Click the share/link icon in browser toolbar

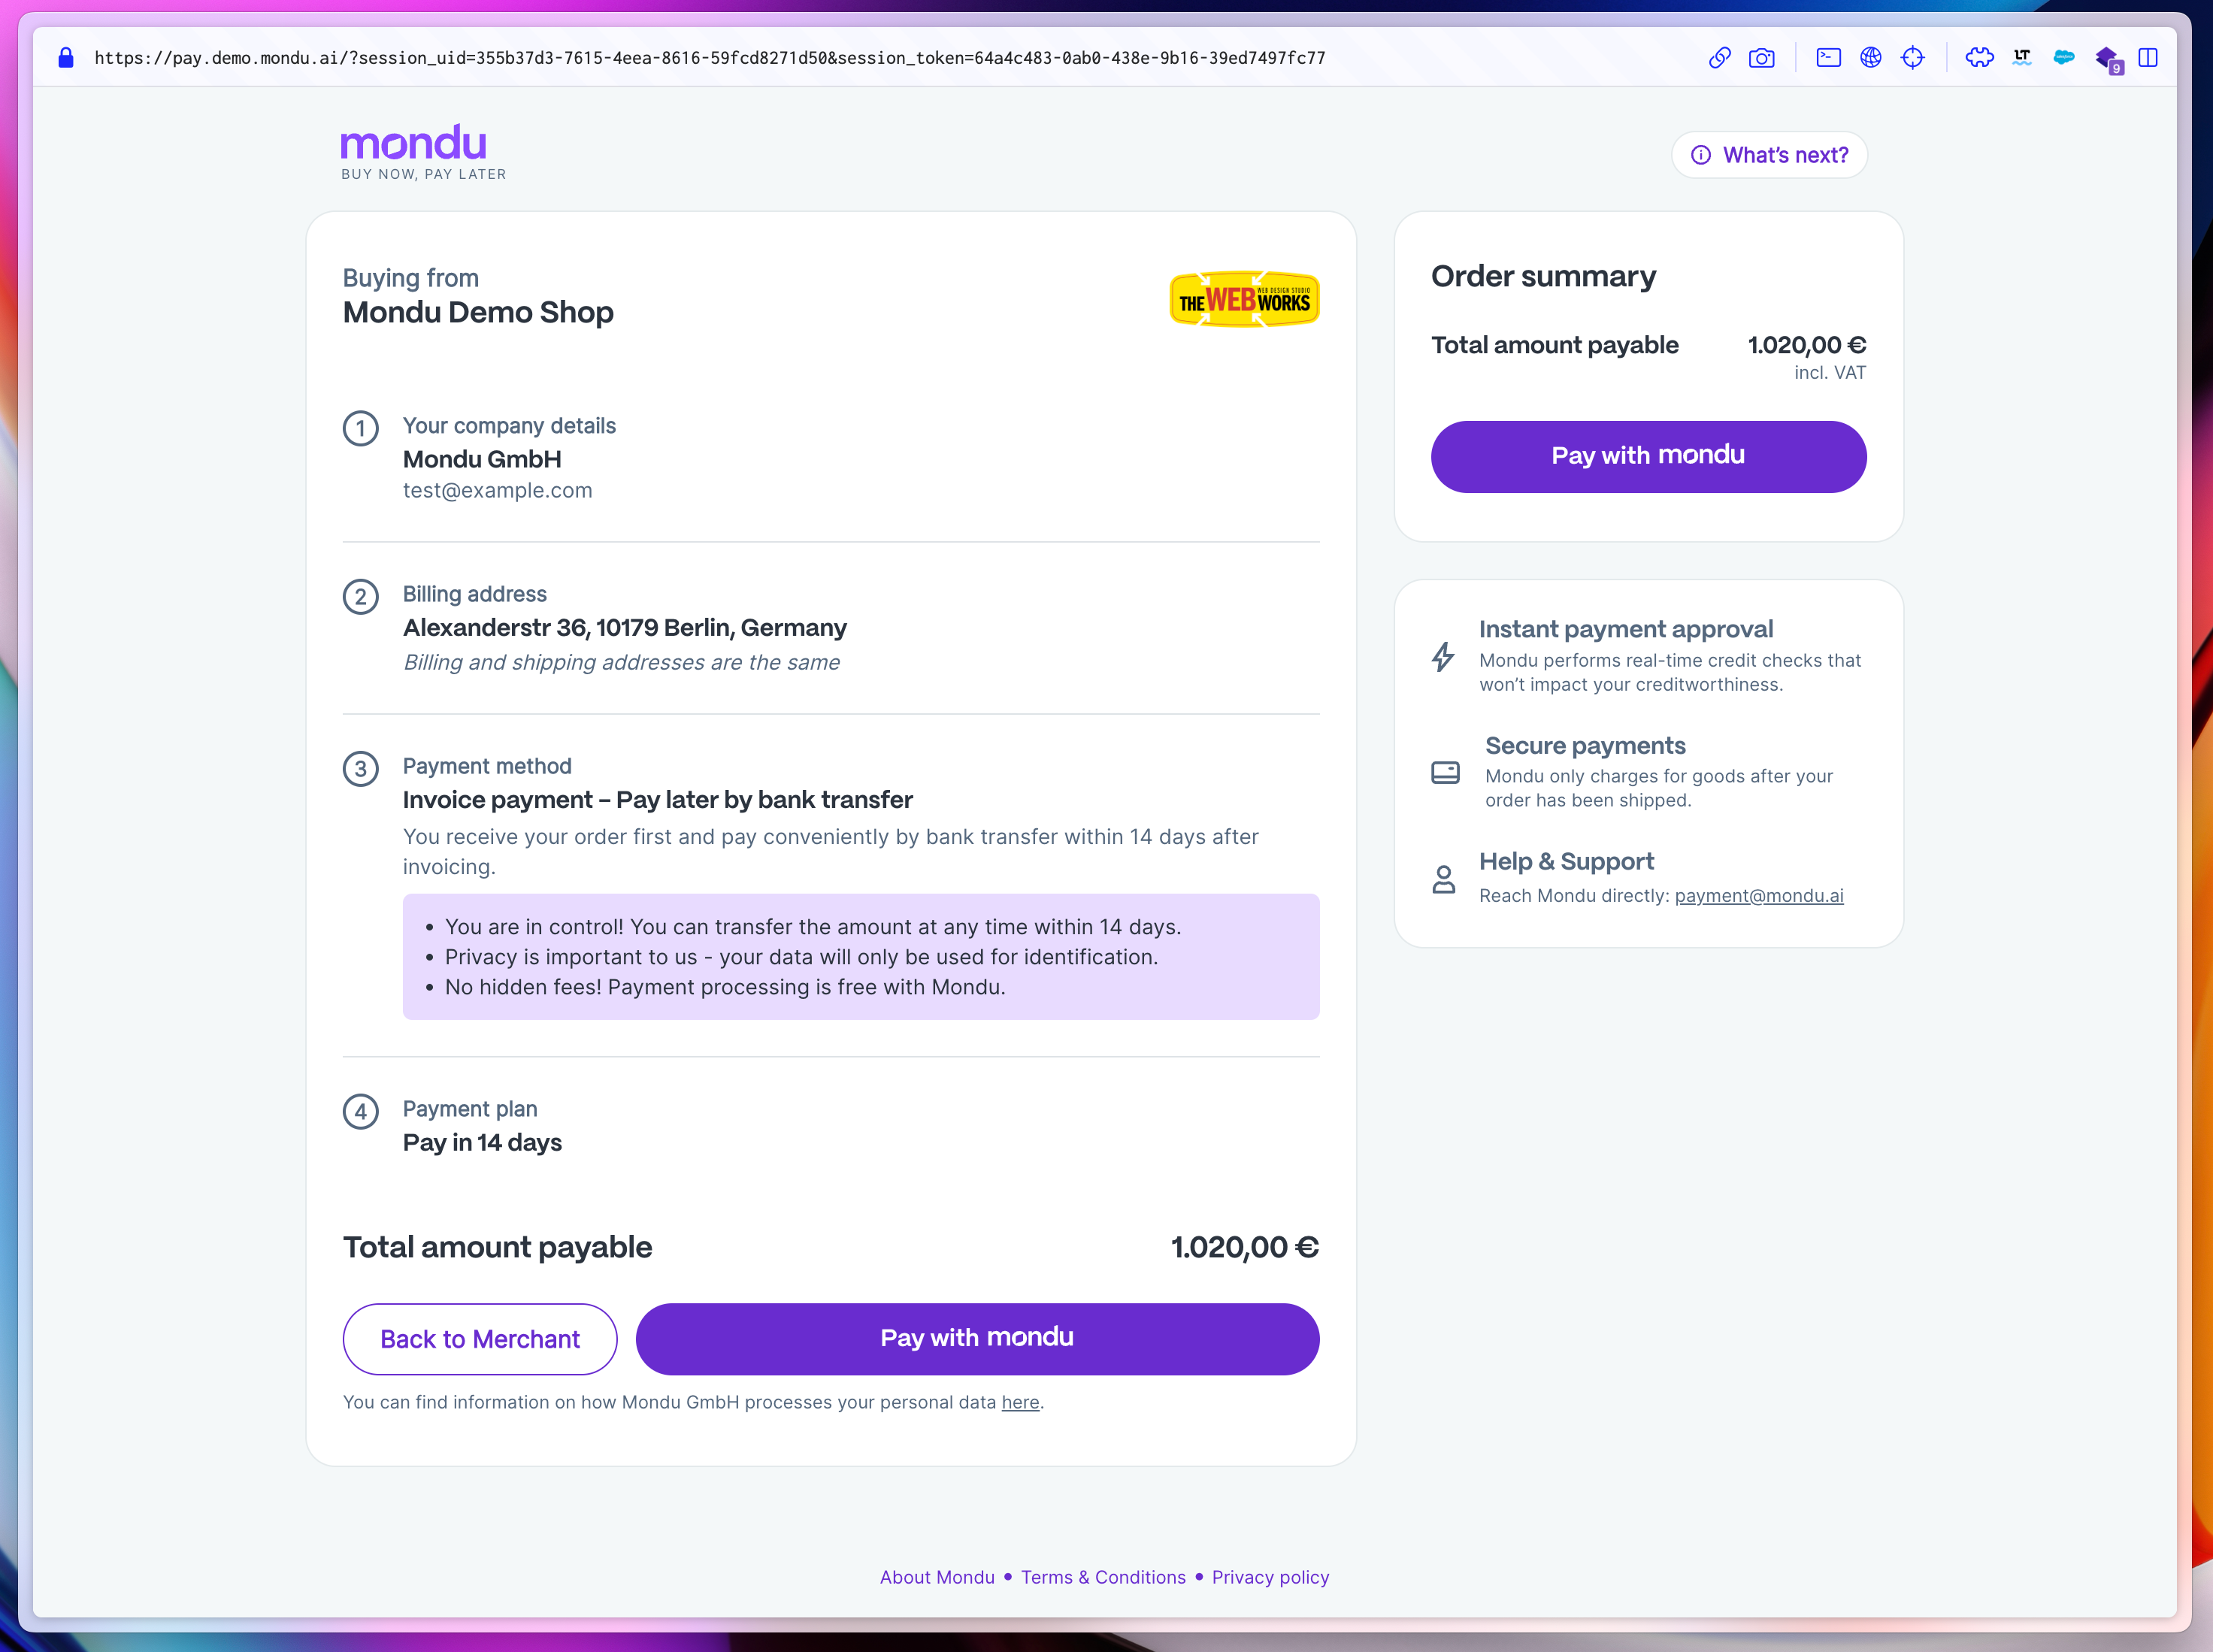(1718, 59)
